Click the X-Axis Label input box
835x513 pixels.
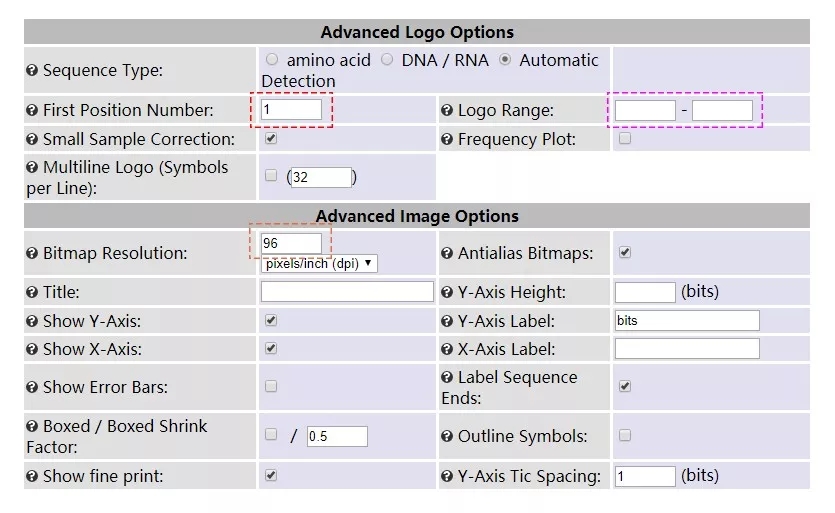[x=687, y=349]
